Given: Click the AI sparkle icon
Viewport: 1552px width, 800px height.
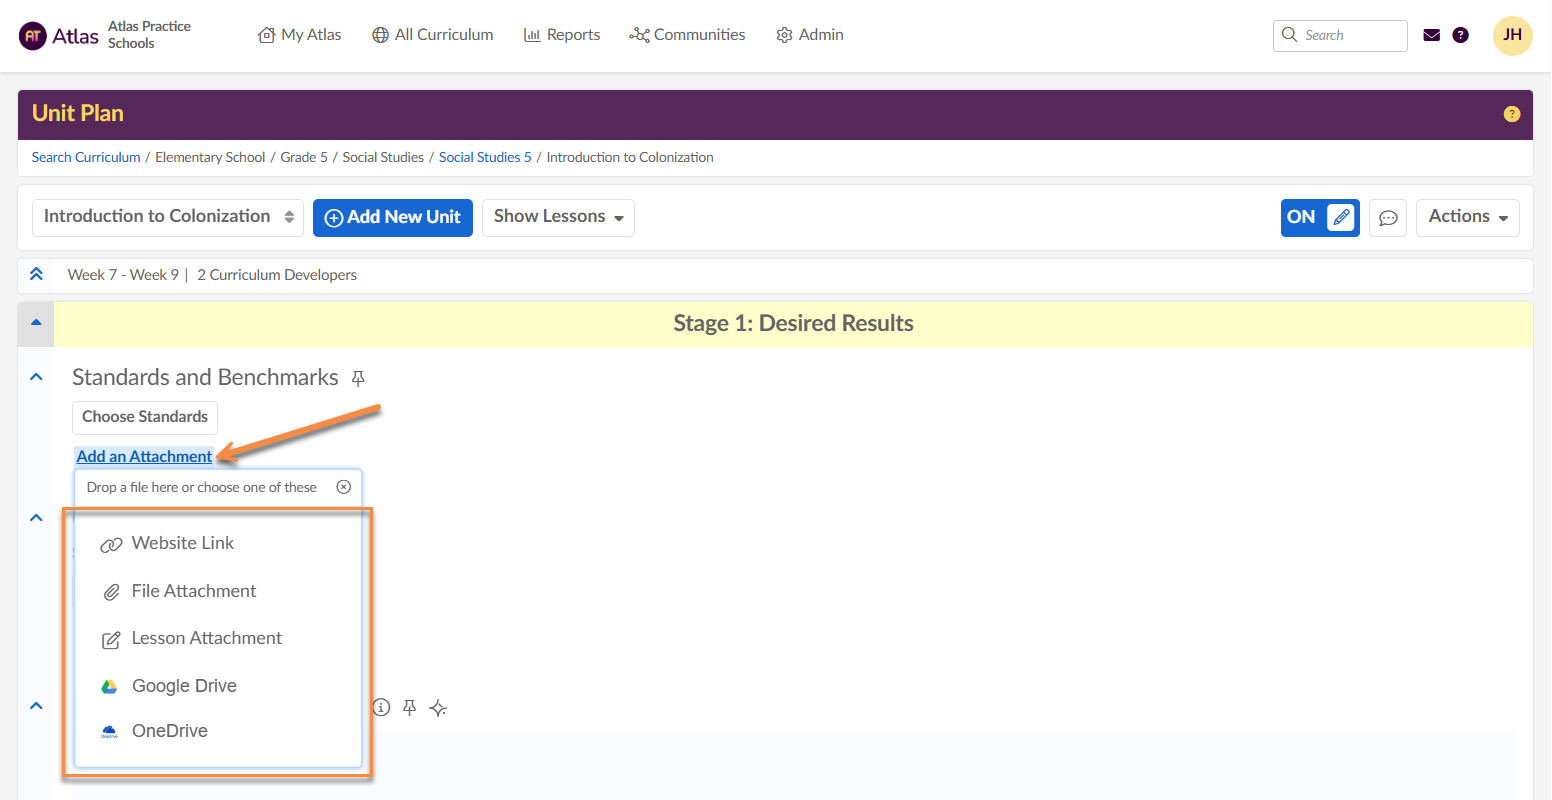Looking at the screenshot, I should (x=438, y=708).
